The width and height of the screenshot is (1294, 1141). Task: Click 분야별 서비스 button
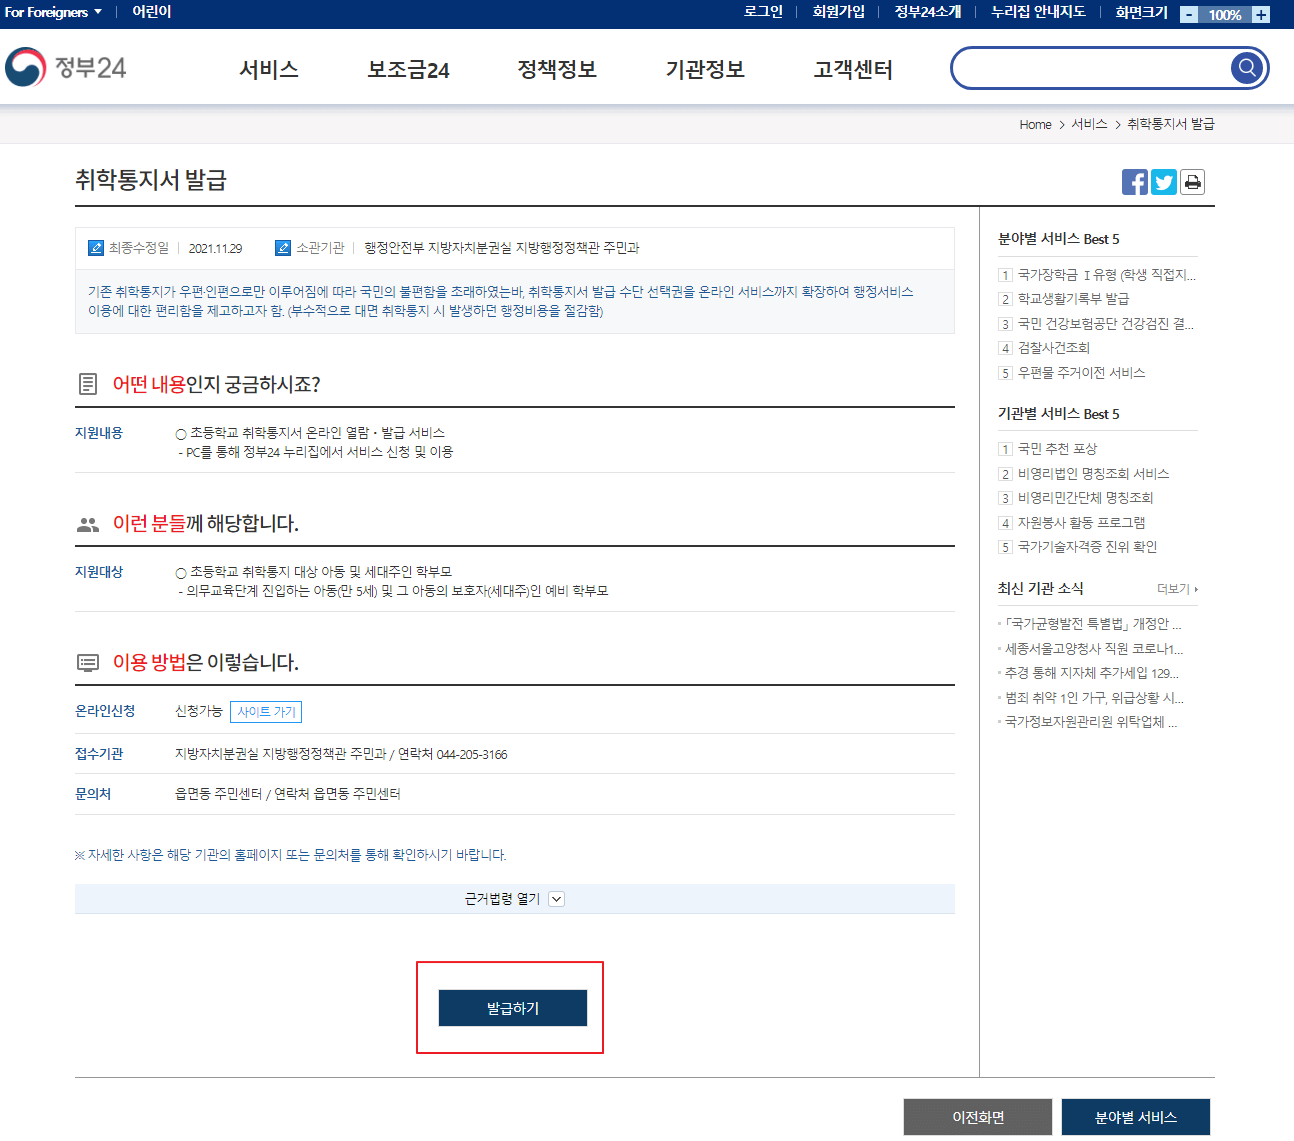pyautogui.click(x=1136, y=1117)
